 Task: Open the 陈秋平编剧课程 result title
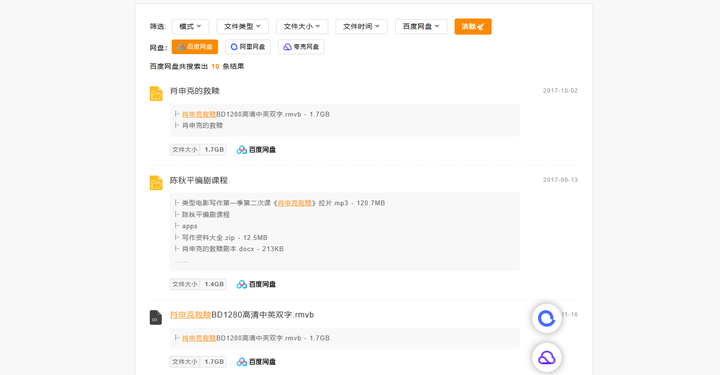coord(199,180)
